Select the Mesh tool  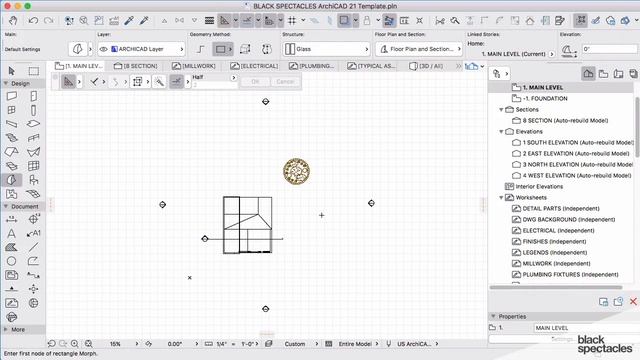(x=33, y=193)
